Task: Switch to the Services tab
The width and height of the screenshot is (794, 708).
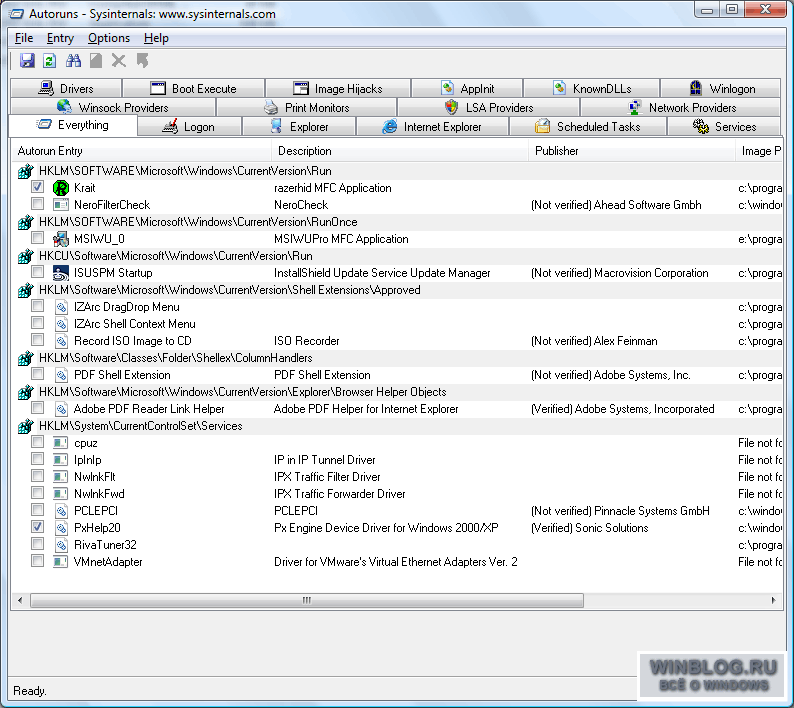Action: click(724, 127)
